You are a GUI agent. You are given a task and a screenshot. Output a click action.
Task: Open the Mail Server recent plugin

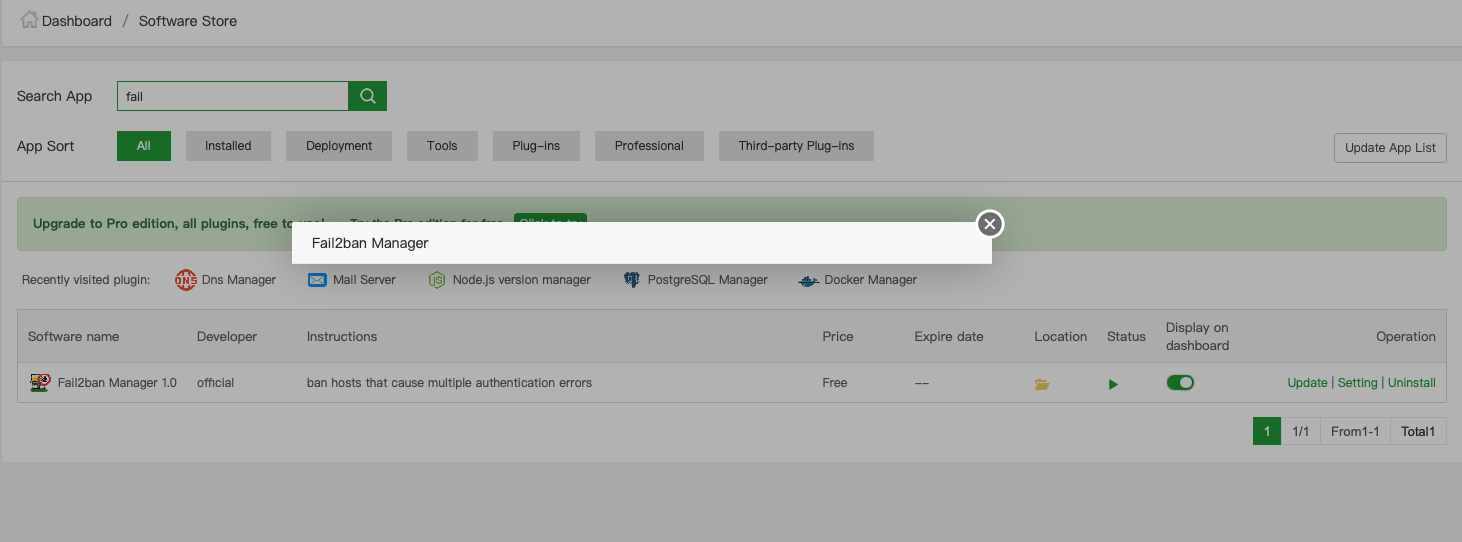coord(364,280)
